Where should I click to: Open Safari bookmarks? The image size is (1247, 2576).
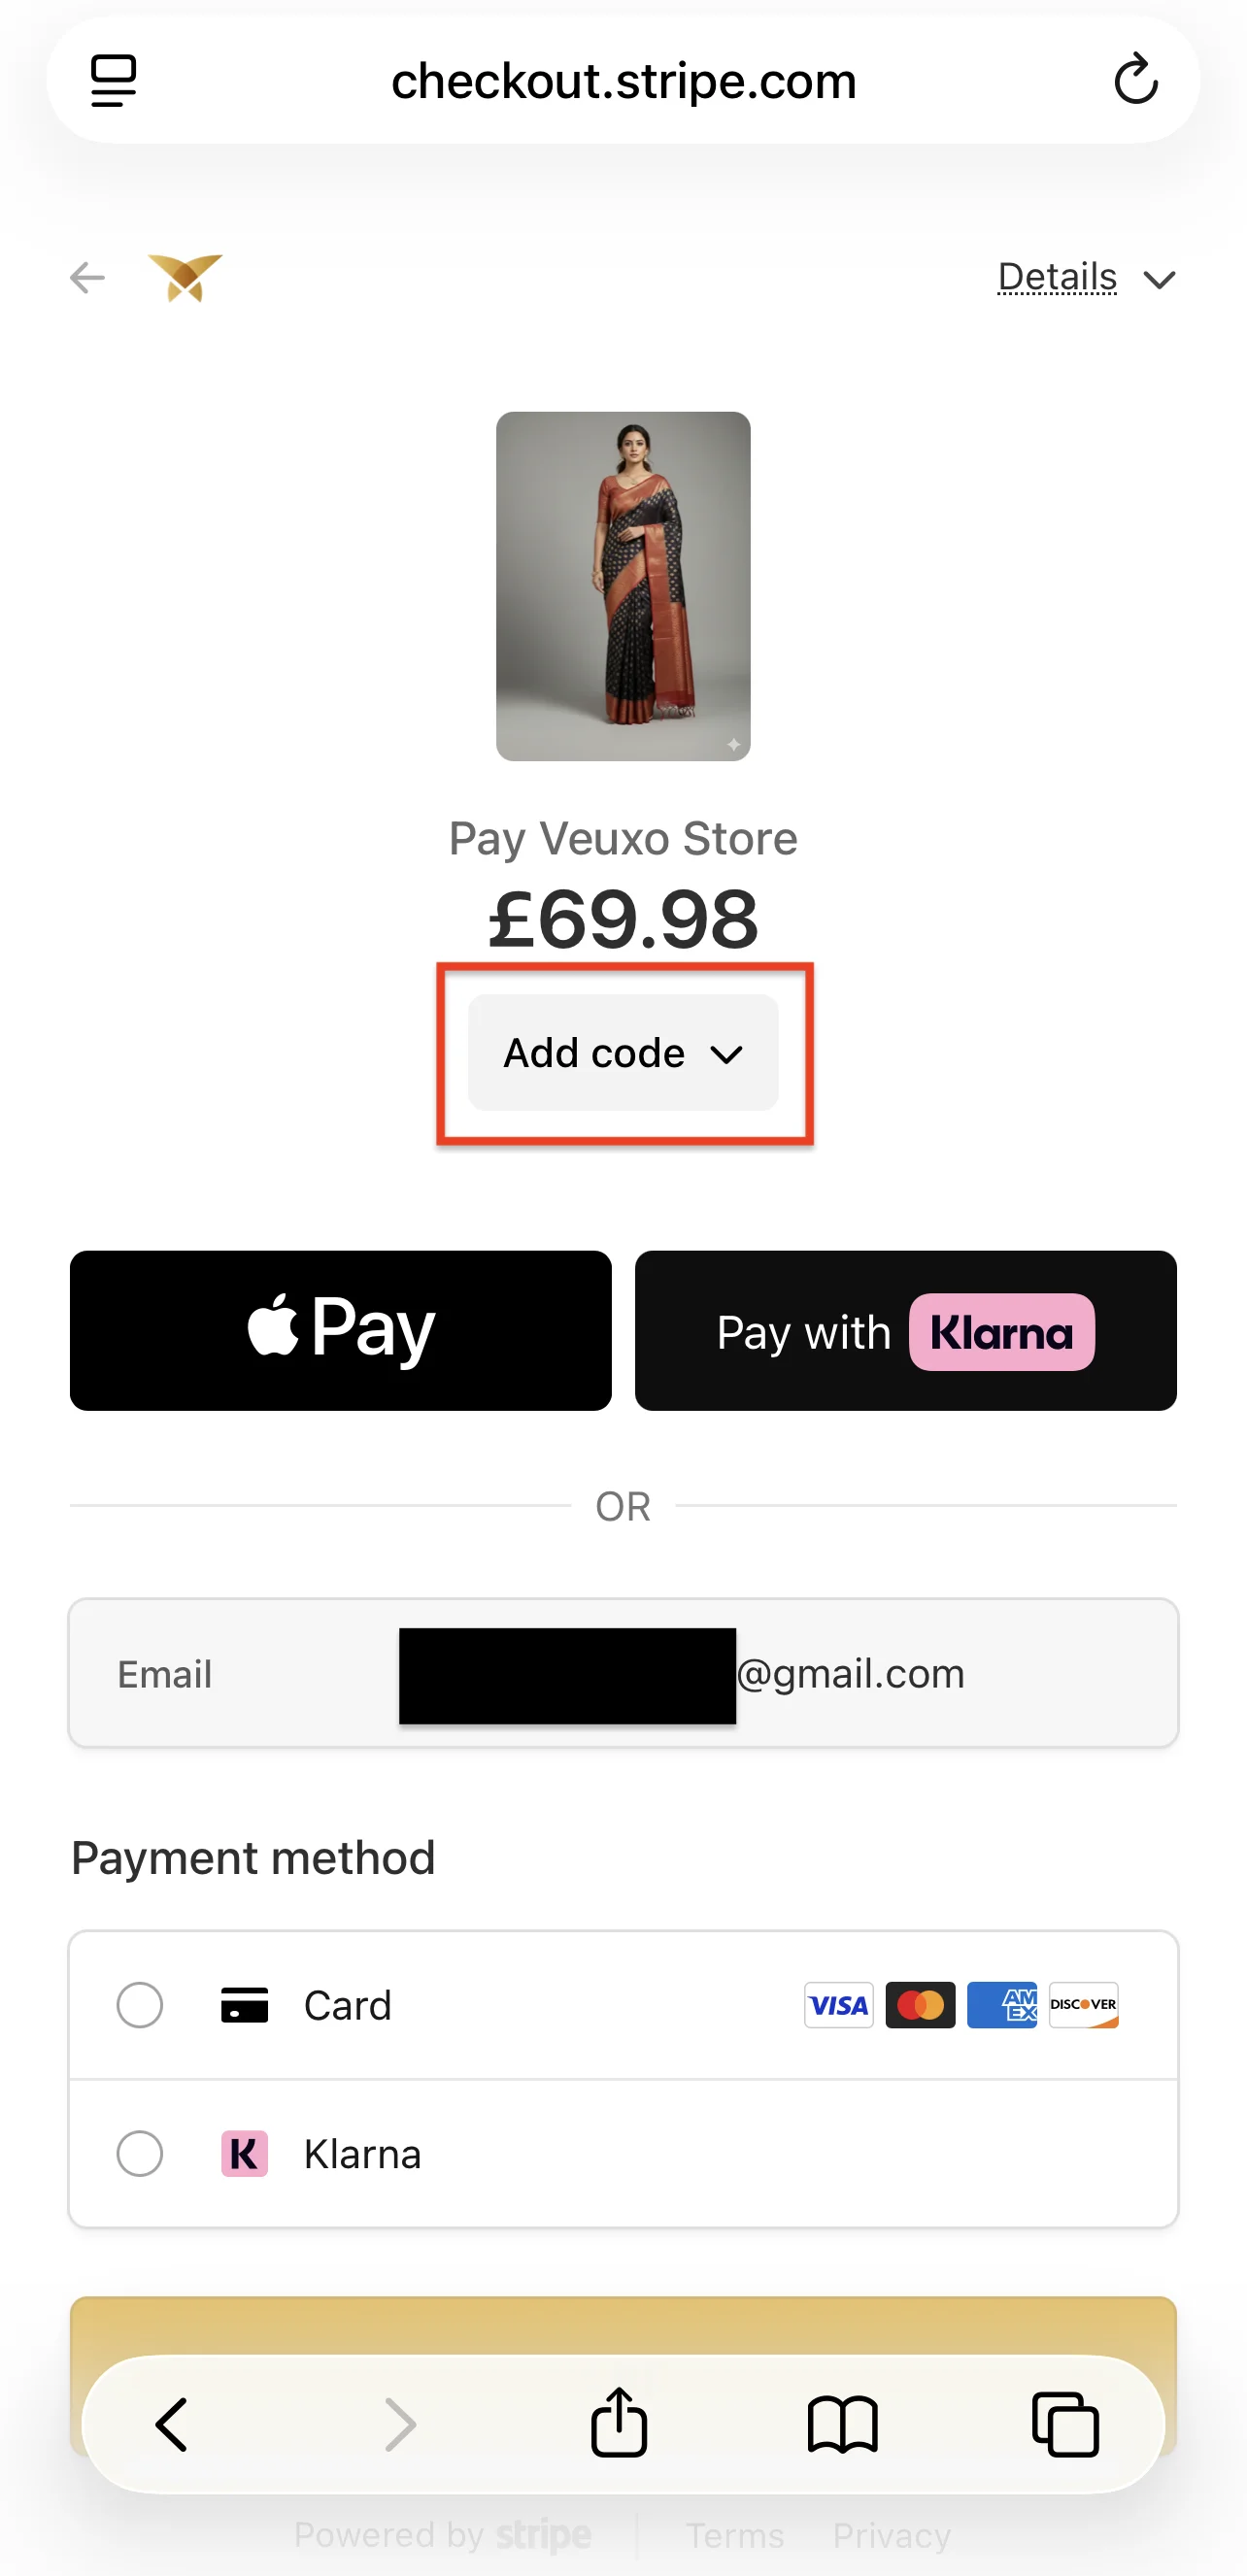click(x=842, y=2423)
